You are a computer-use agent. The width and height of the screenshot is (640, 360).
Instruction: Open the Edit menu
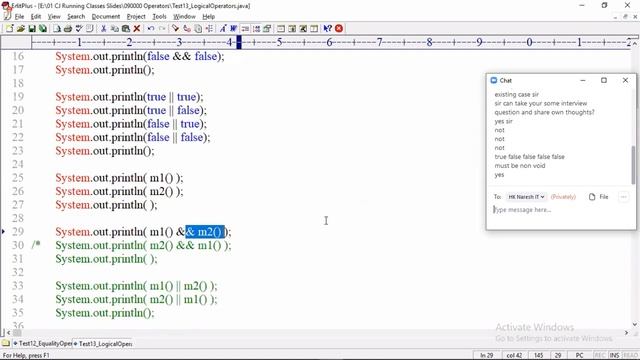[36, 17]
